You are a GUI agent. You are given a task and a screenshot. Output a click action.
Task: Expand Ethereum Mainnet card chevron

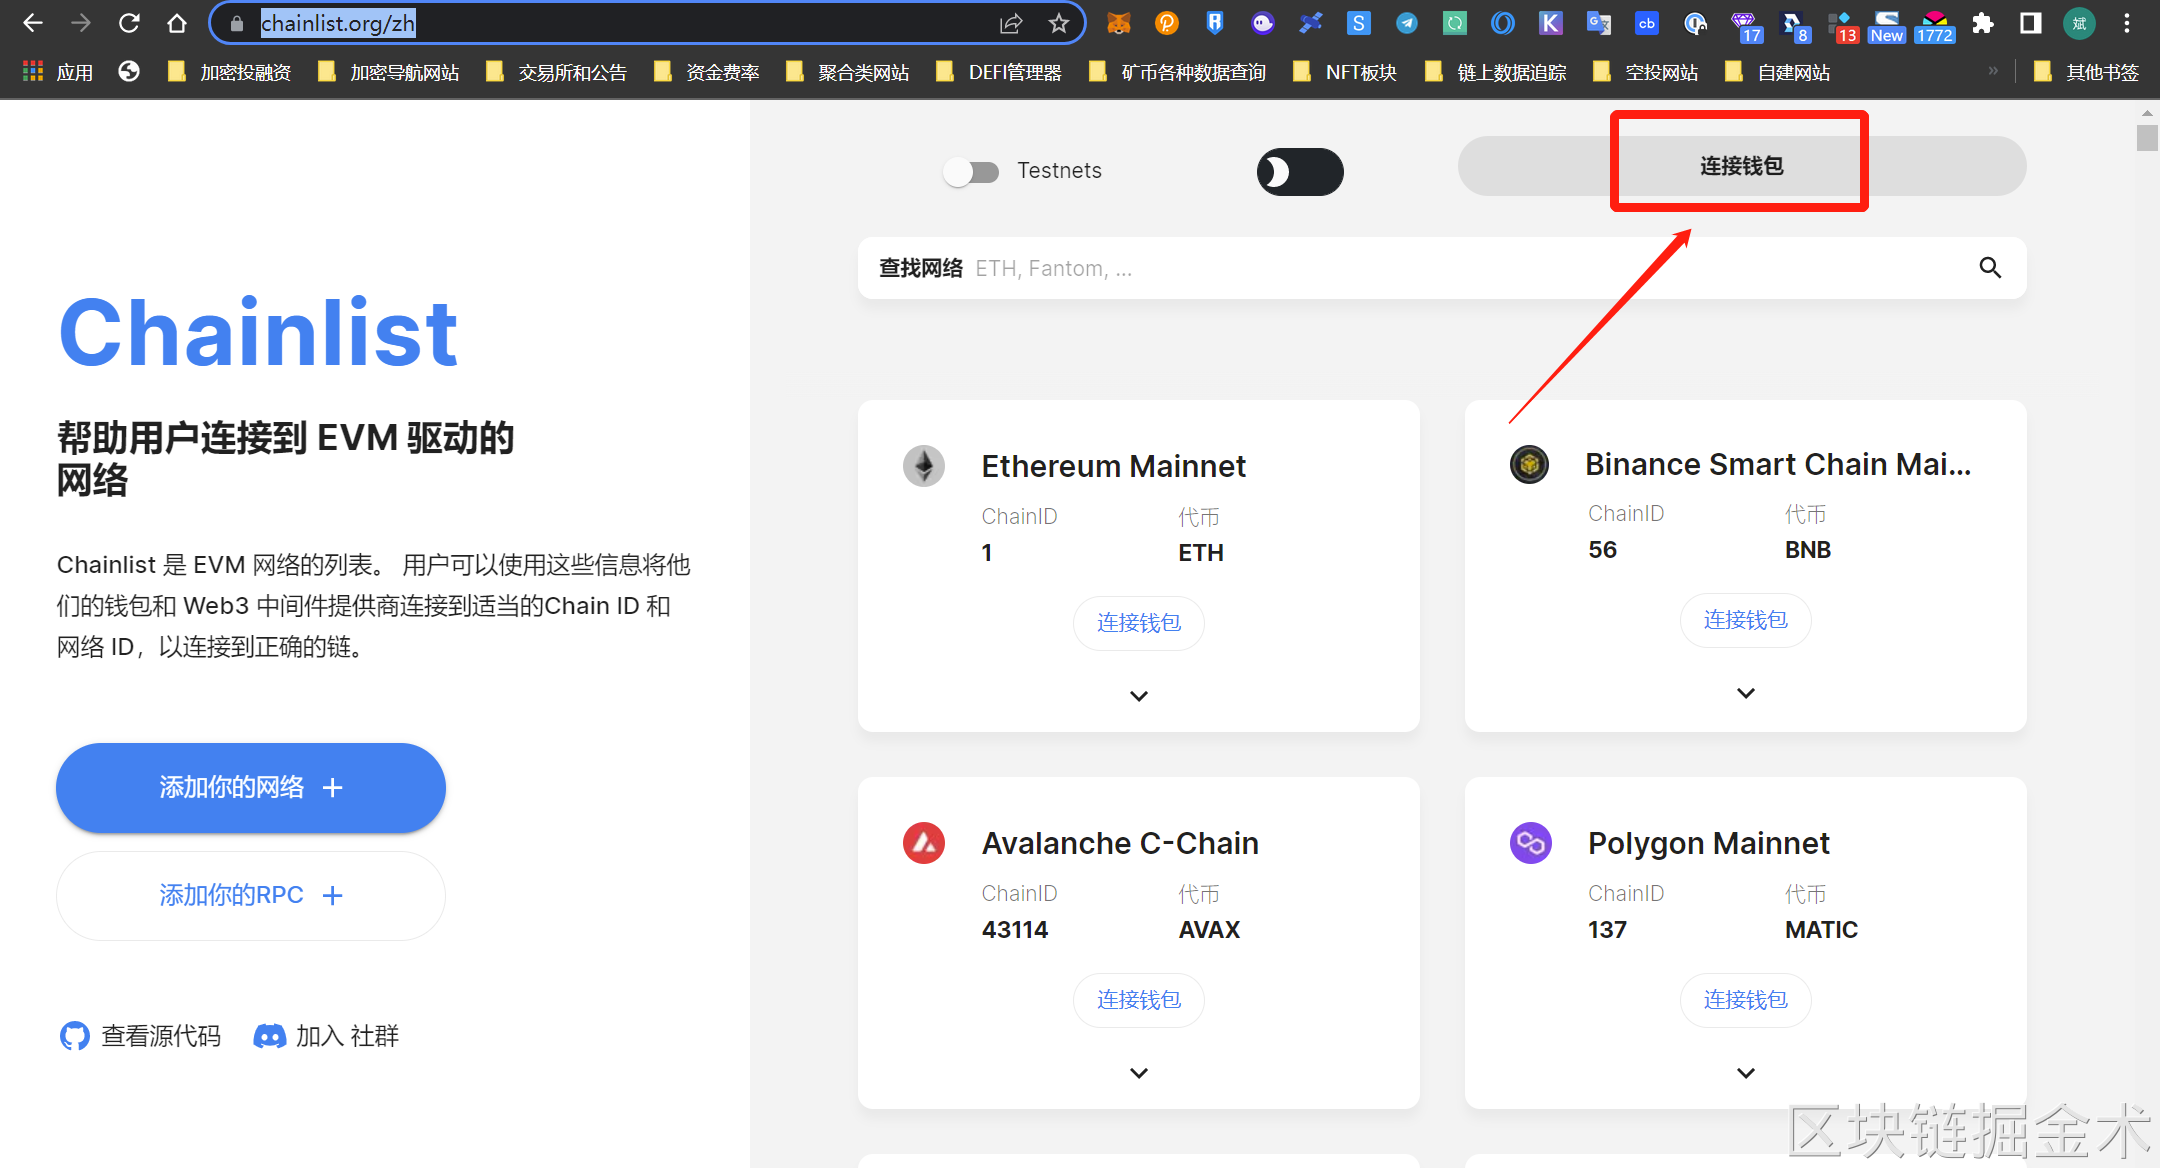click(1138, 696)
